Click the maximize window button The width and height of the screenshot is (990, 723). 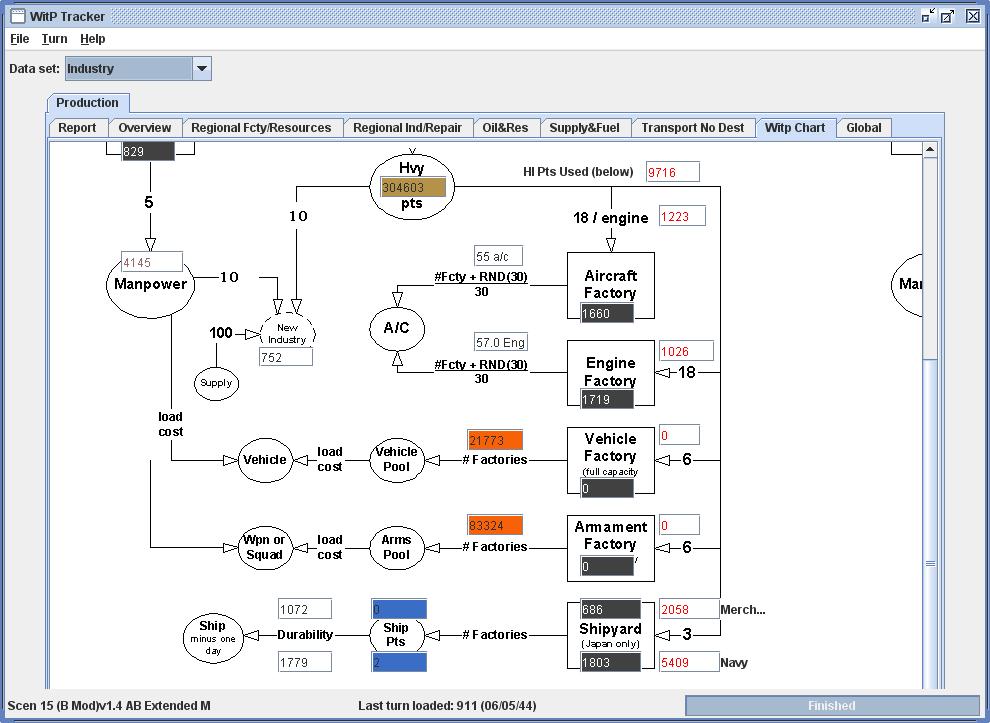click(948, 16)
